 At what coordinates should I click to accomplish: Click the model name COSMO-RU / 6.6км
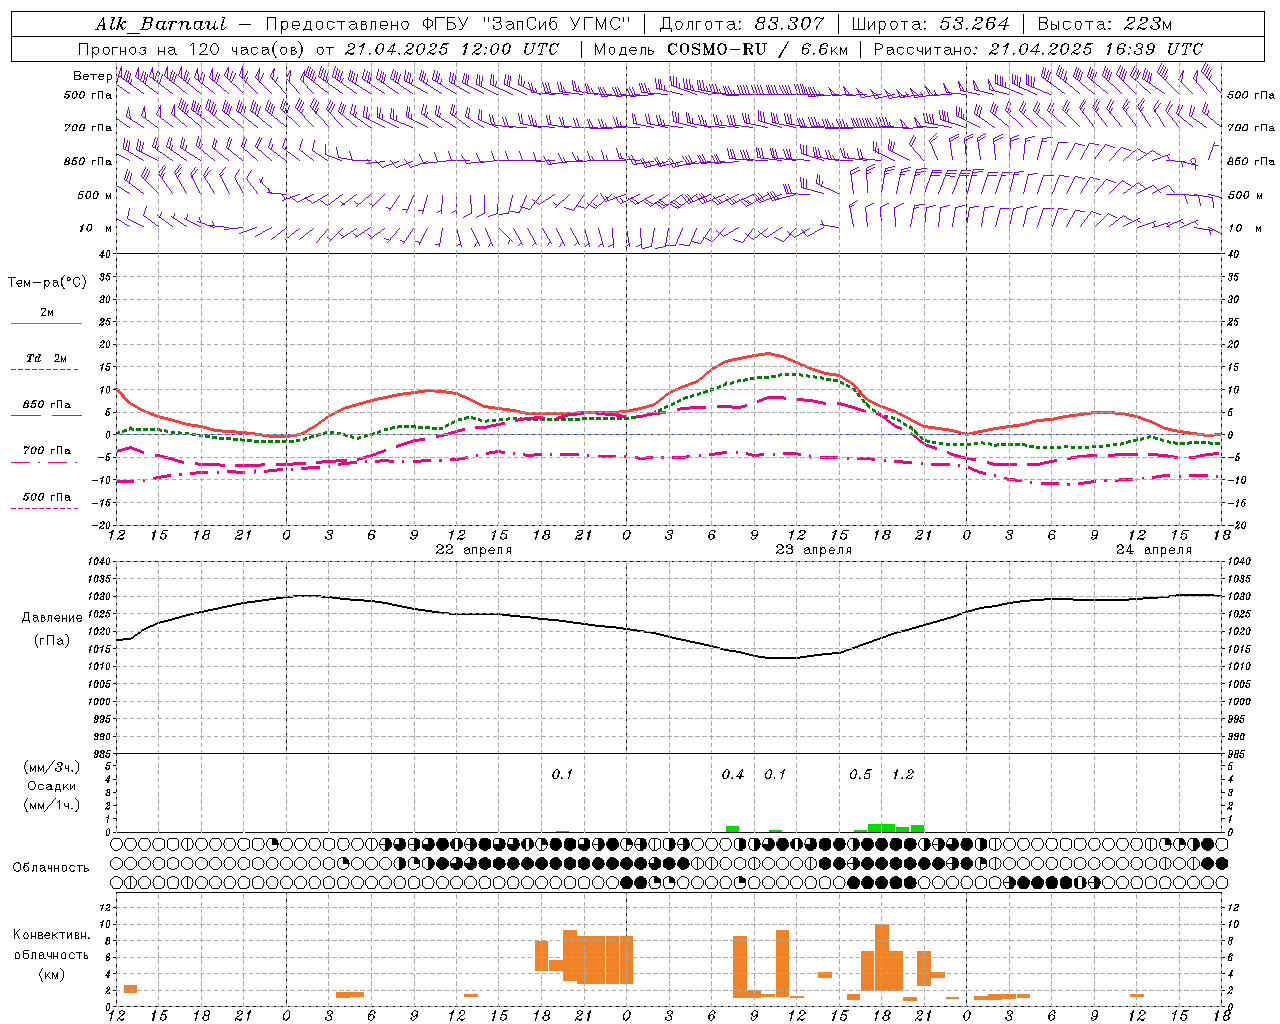coord(757,49)
